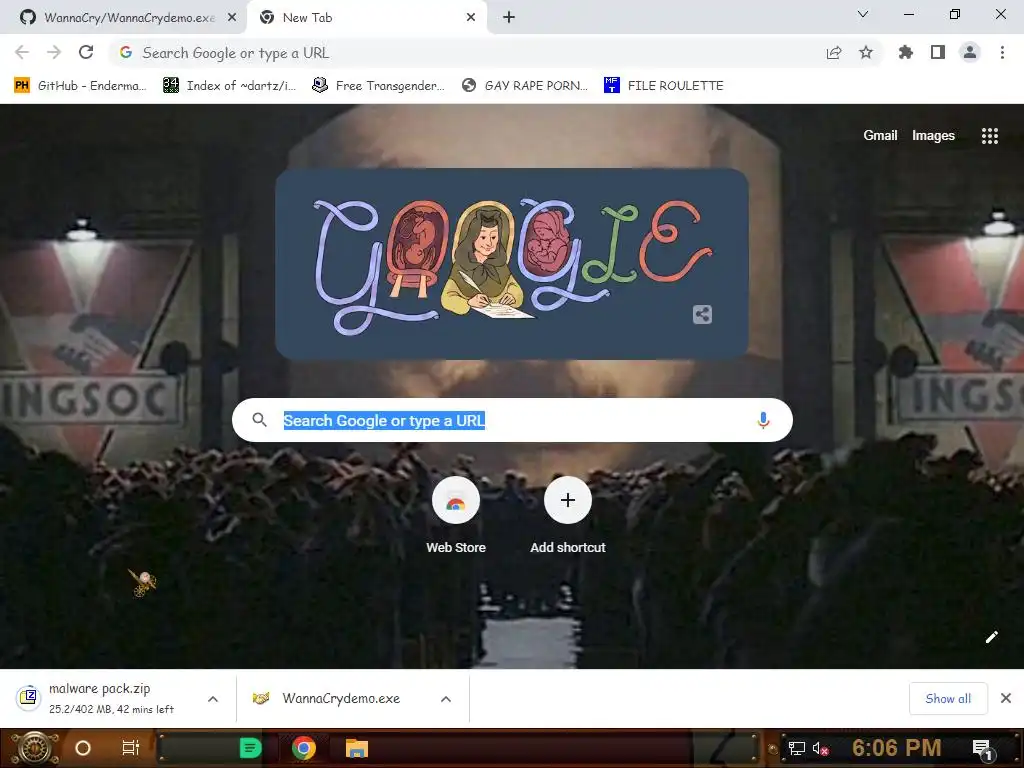Image resolution: width=1024 pixels, height=768 pixels.
Task: Open the green notes app on taskbar
Action: [251, 748]
